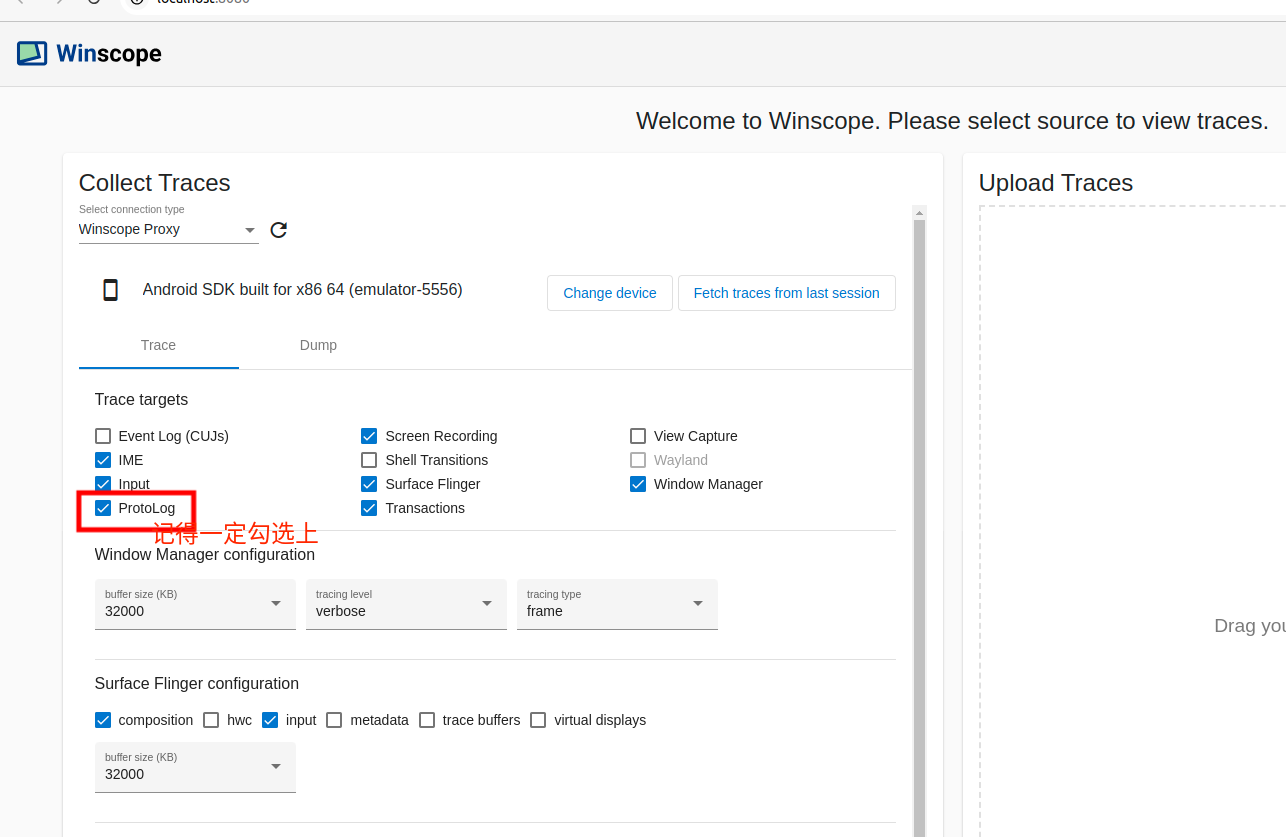Toggle the composition flag checkbox
Viewport: 1286px width, 837px height.
[x=103, y=720]
